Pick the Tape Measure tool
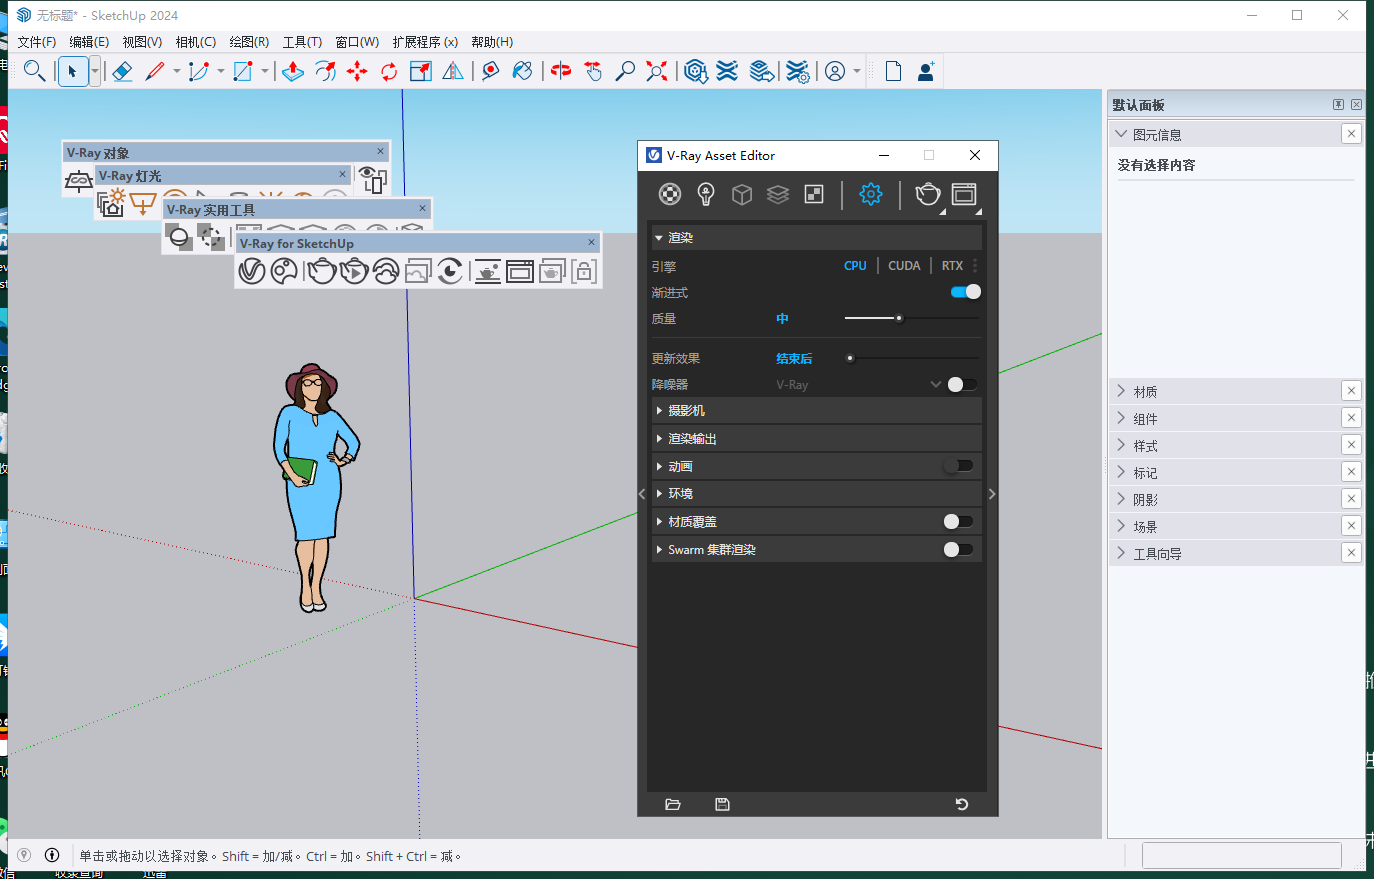Screen dimensions: 1374x879 point(490,71)
